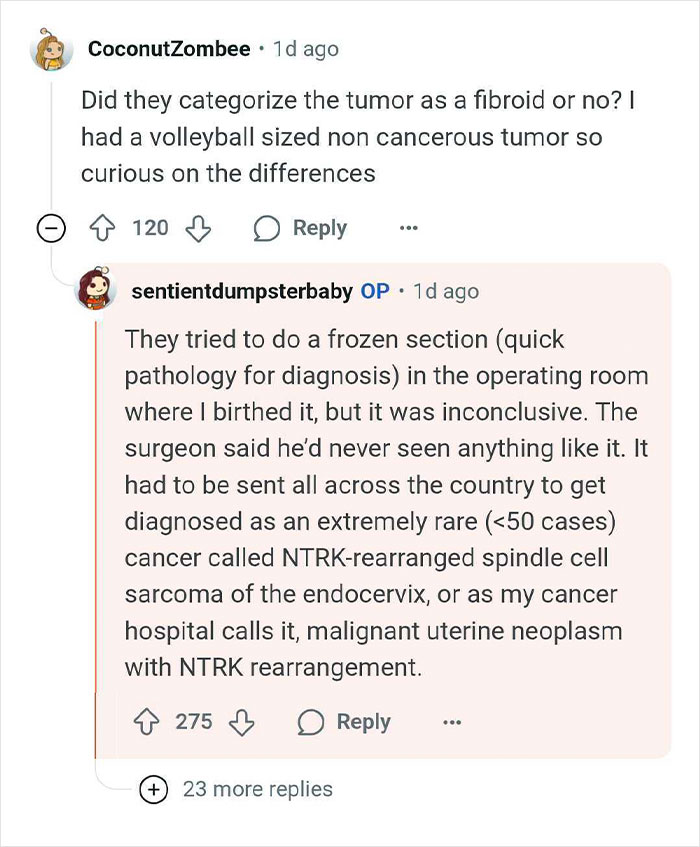Click the fibroid question comment text
Image resolution: width=700 pixels, height=847 pixels.
click(340, 137)
